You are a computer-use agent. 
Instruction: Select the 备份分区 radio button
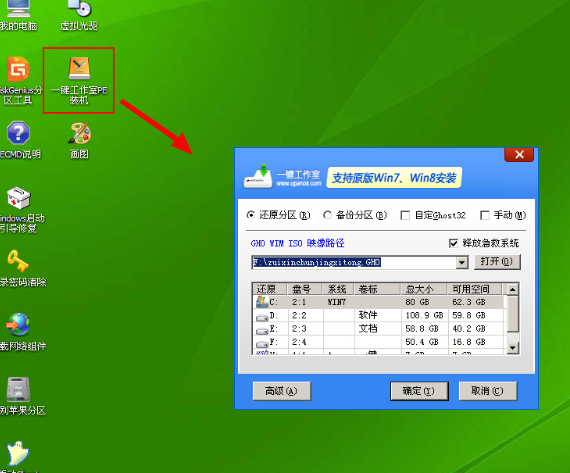click(327, 215)
